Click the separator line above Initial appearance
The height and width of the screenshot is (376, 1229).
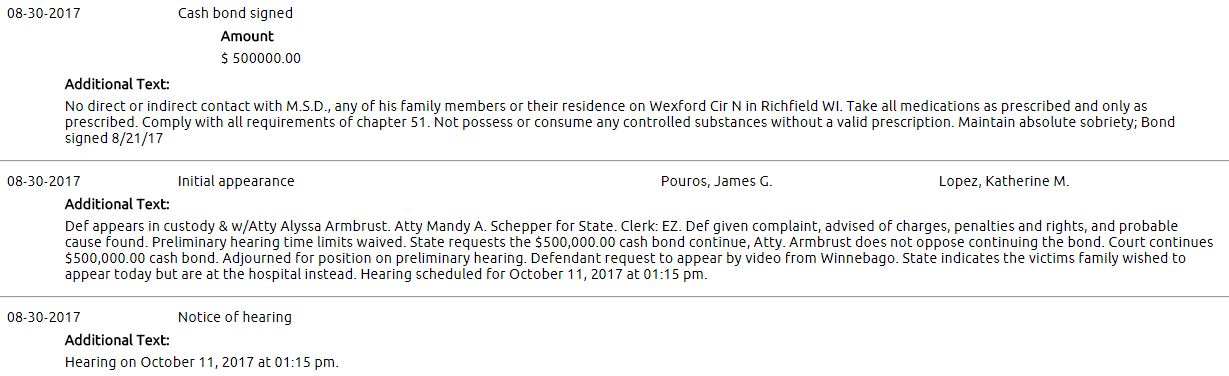tap(614, 160)
